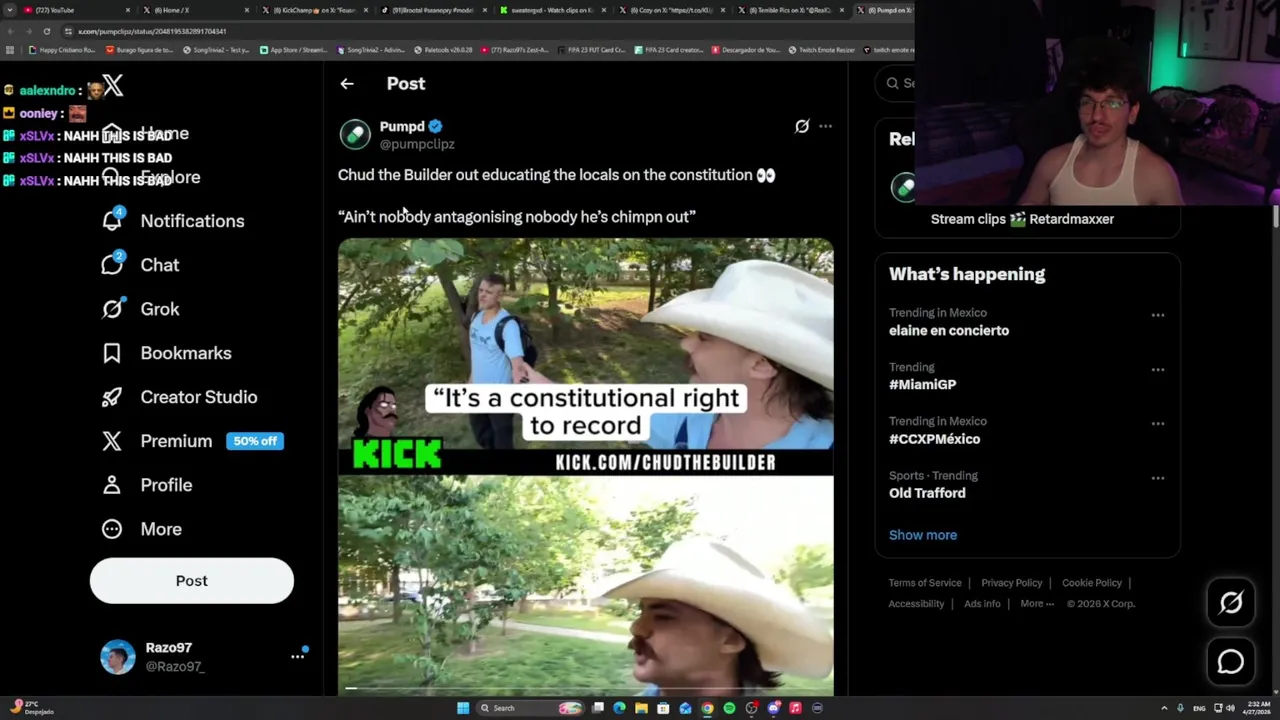The width and height of the screenshot is (1280, 720).
Task: Open the floating messages chat button
Action: [1231, 661]
